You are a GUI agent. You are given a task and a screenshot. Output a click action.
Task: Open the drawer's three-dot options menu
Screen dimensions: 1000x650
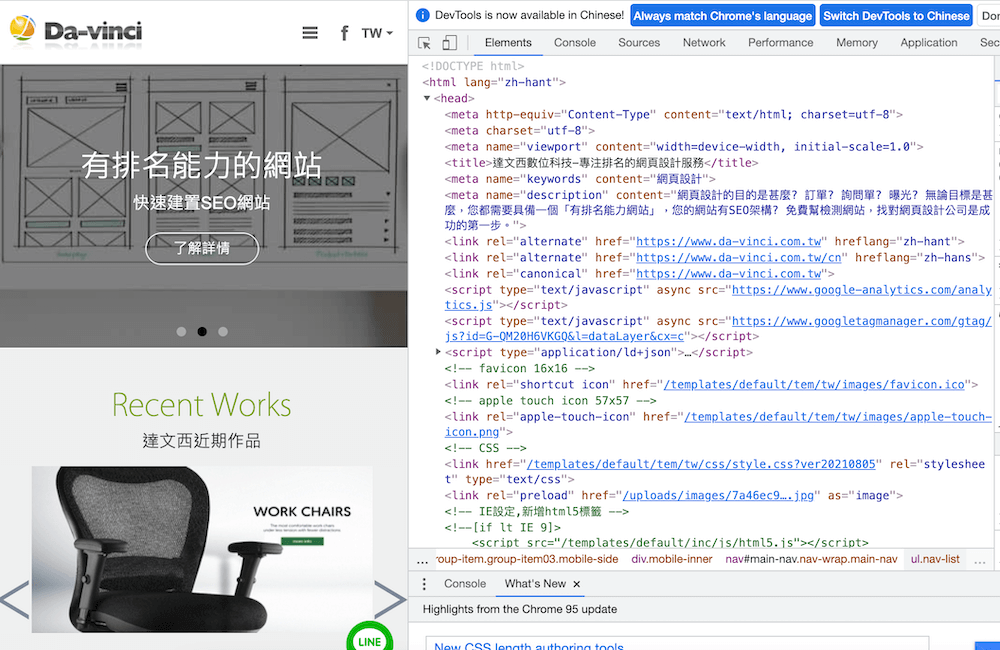pos(424,584)
